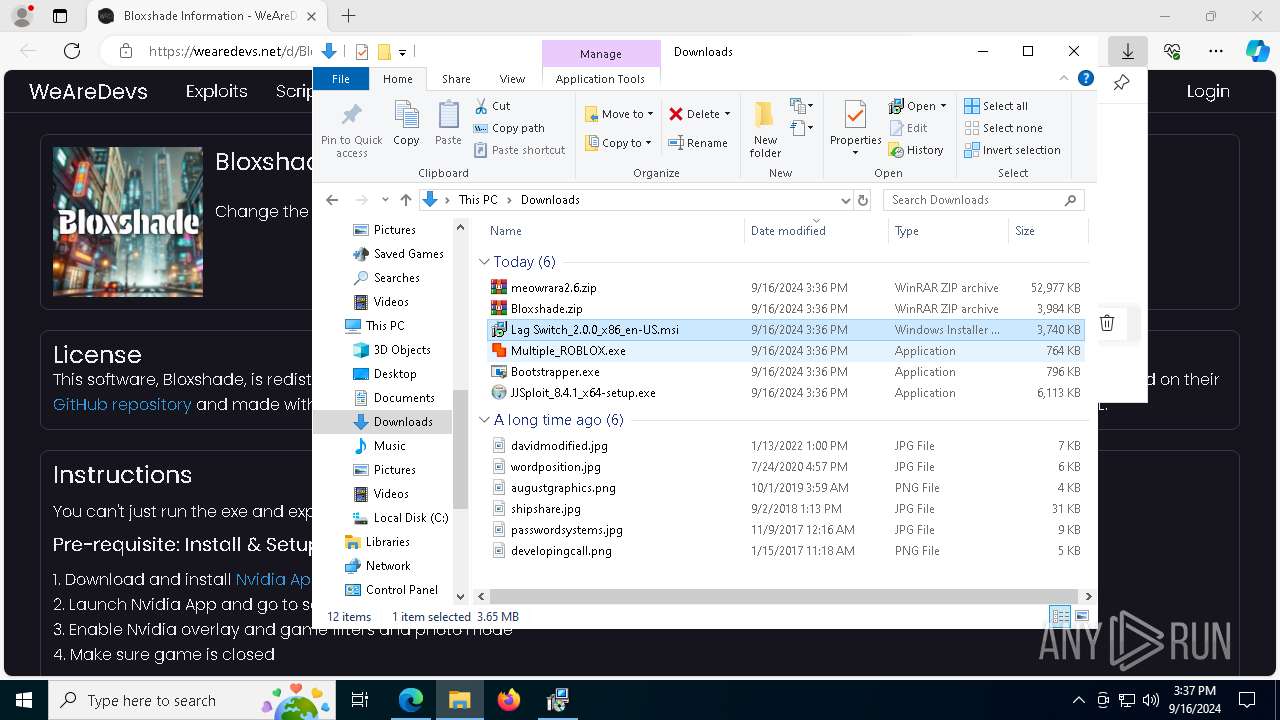1280x720 pixels.
Task: Open Firefox from the taskbar
Action: tap(509, 700)
